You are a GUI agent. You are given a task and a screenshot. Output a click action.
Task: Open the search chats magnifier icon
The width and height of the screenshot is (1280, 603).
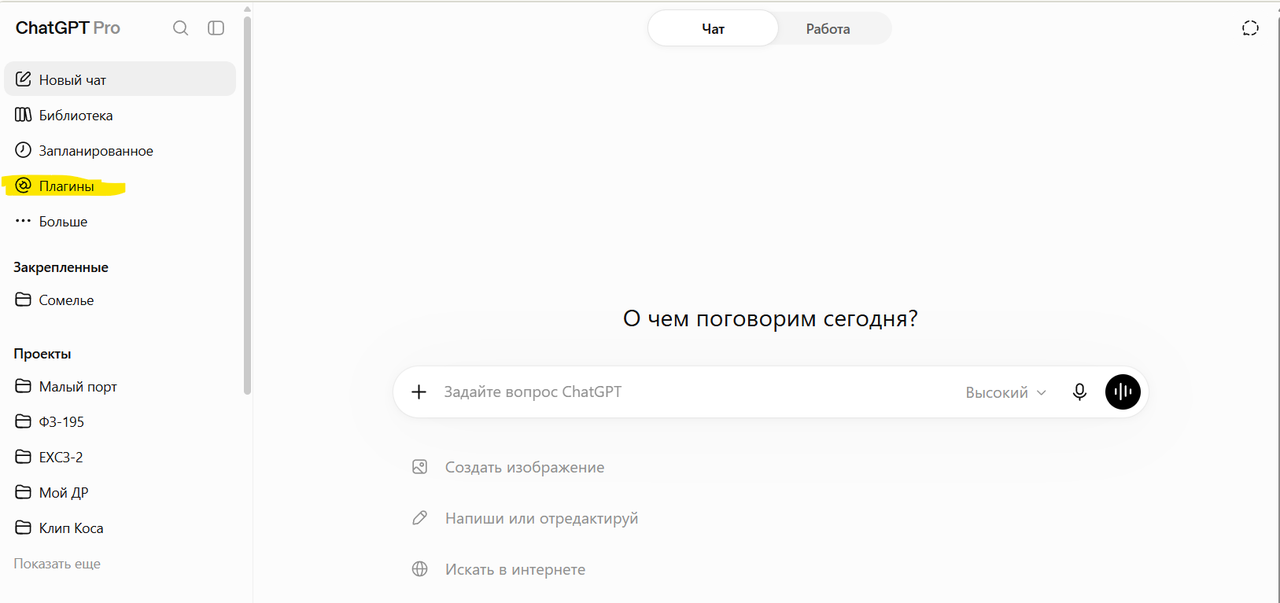click(181, 28)
